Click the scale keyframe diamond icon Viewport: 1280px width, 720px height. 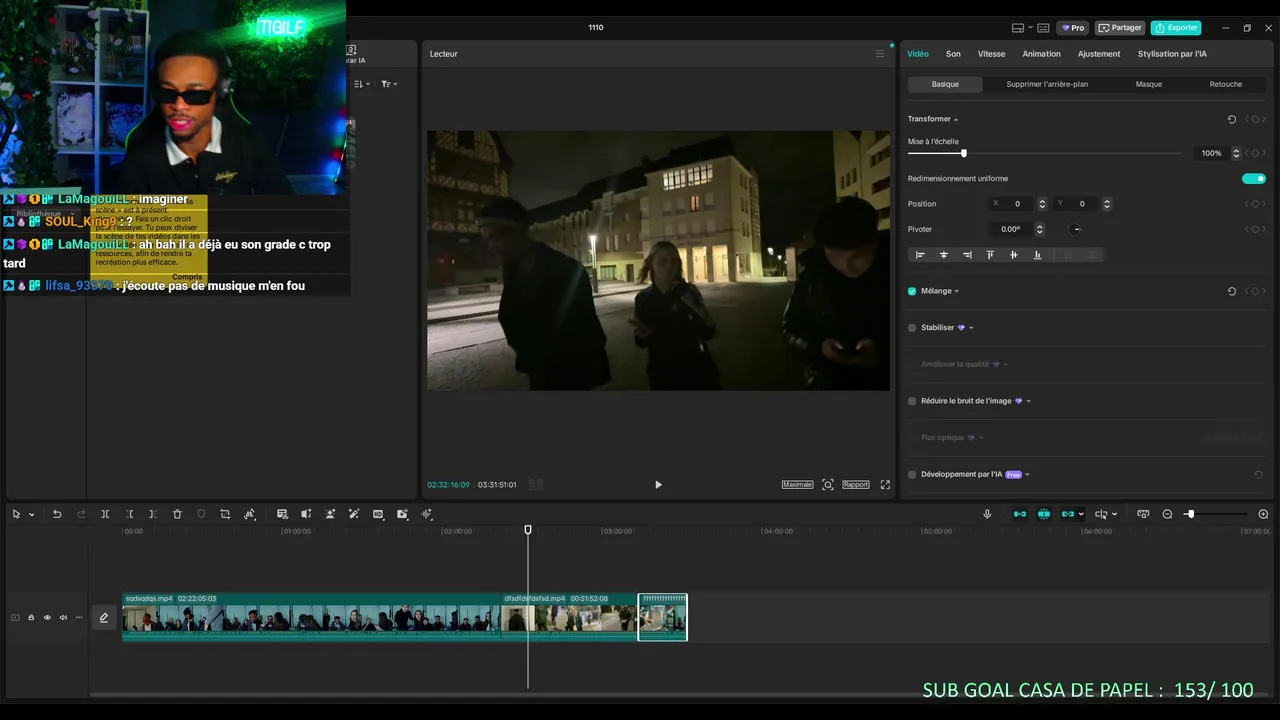point(1255,153)
